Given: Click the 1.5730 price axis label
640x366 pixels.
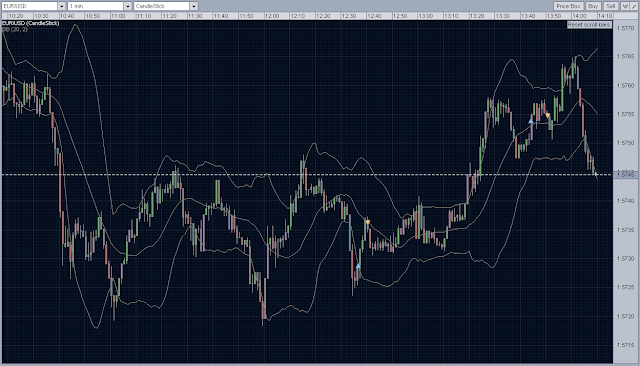Looking at the screenshot, I should (x=625, y=259).
